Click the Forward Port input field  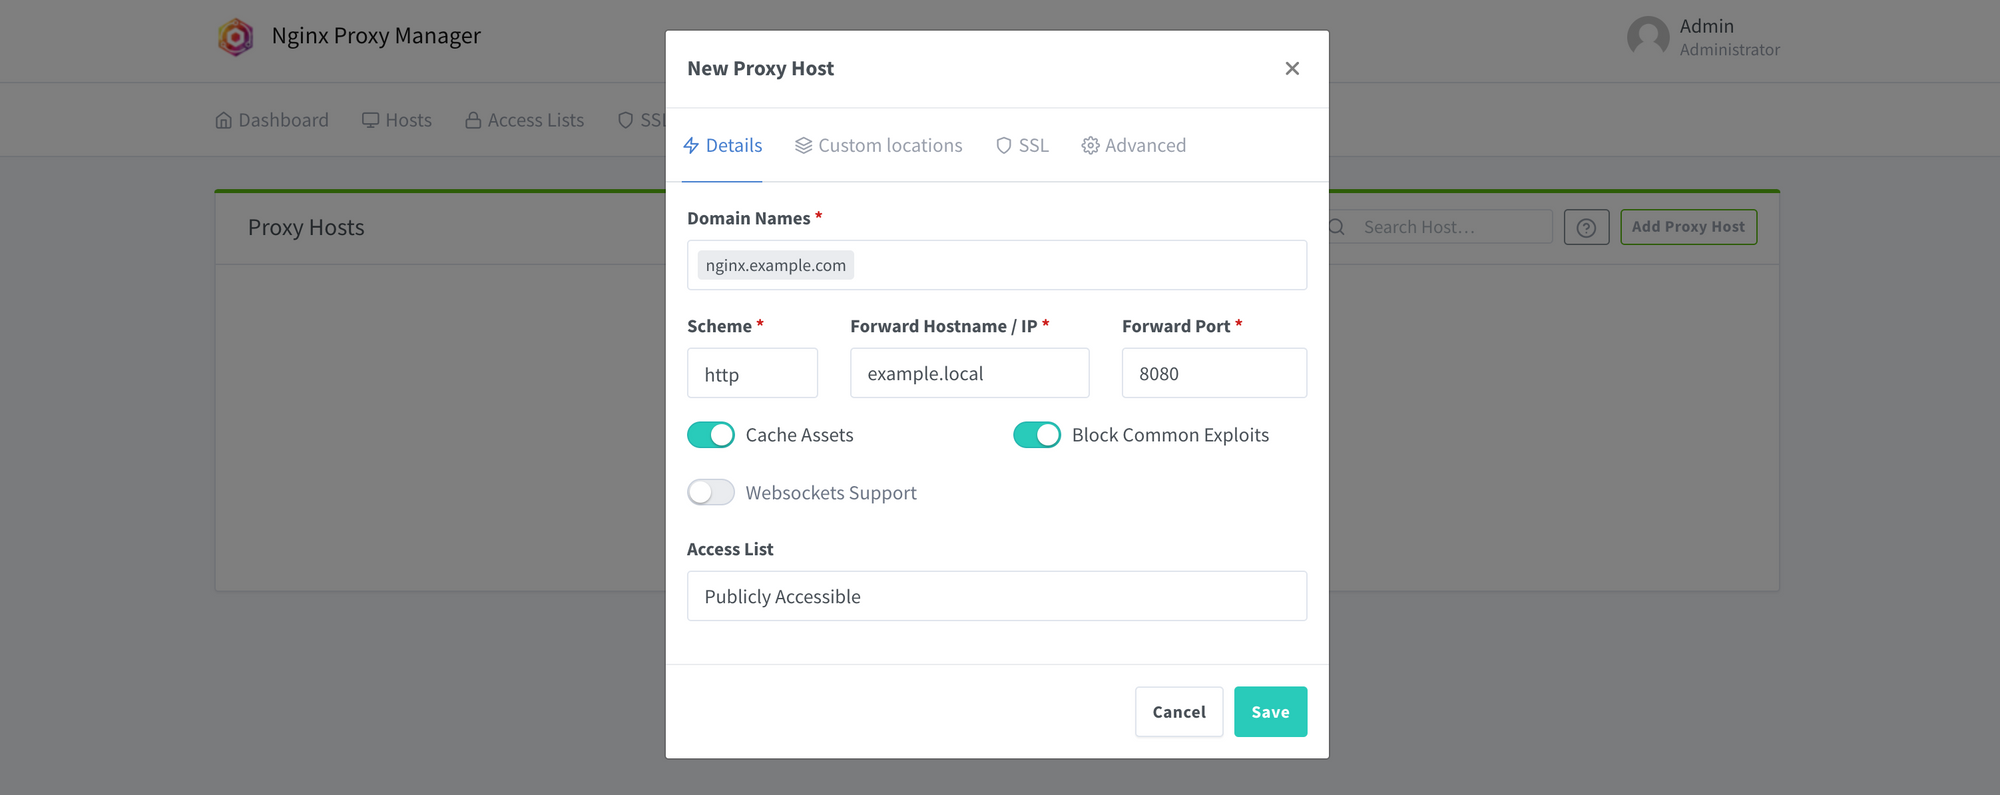click(x=1213, y=373)
